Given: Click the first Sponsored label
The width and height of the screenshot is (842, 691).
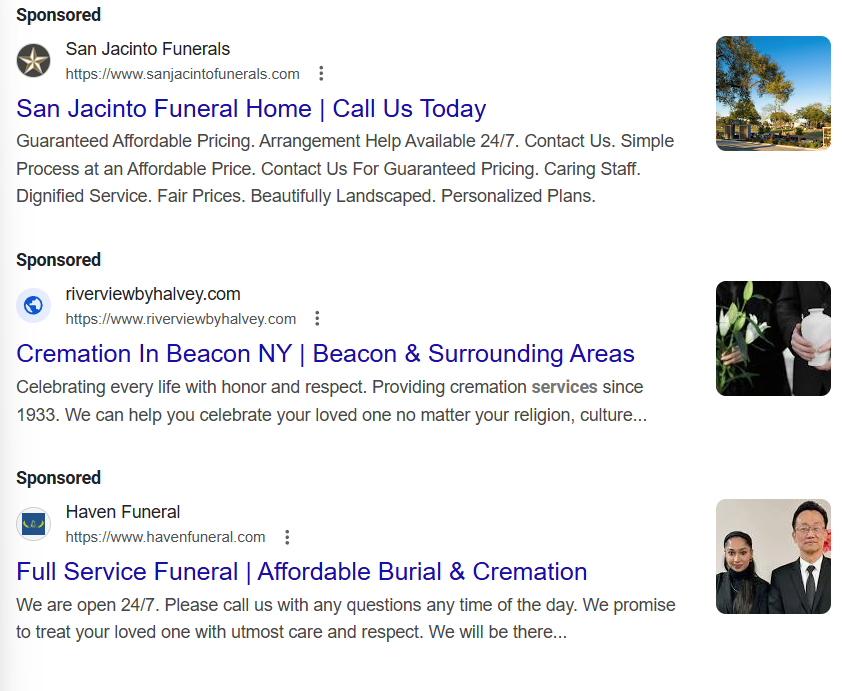Looking at the screenshot, I should tap(58, 15).
